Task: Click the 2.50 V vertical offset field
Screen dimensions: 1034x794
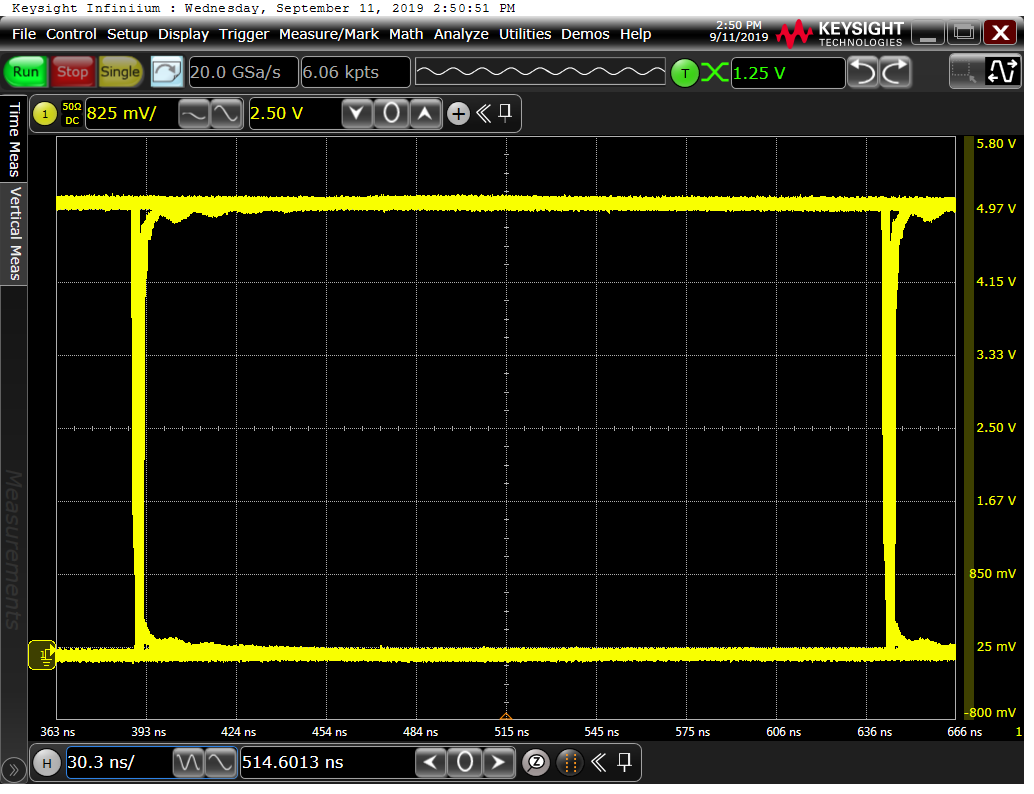Action: pyautogui.click(x=293, y=114)
